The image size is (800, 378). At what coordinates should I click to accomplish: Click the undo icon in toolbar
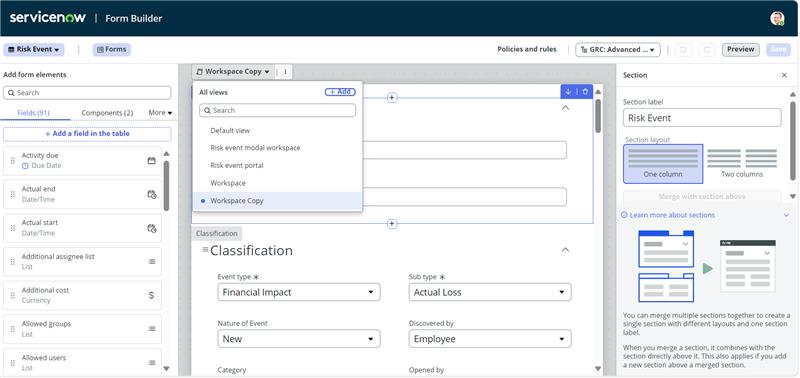[x=683, y=49]
